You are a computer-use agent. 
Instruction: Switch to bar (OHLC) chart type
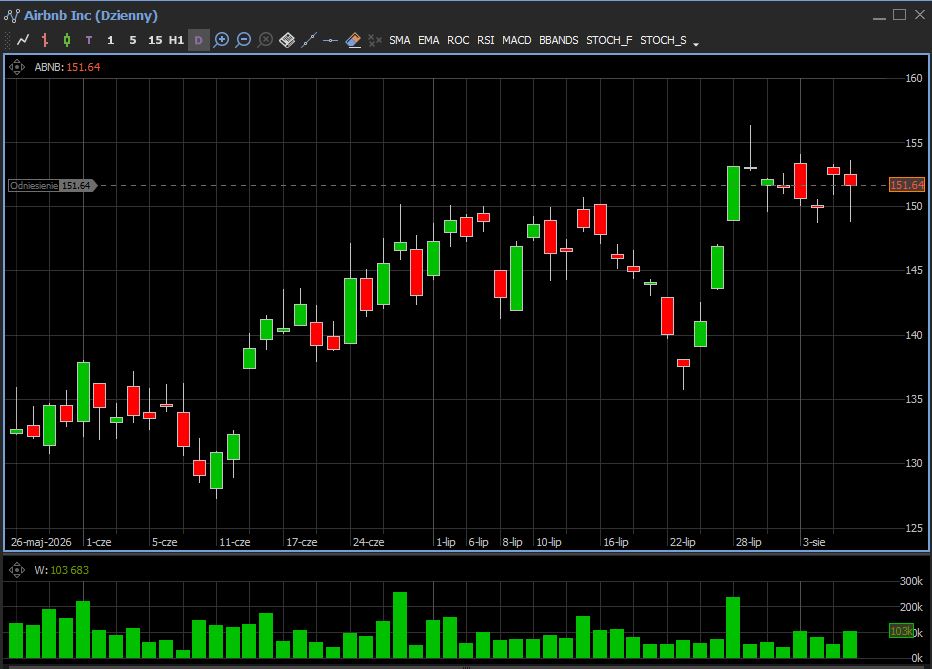click(45, 40)
